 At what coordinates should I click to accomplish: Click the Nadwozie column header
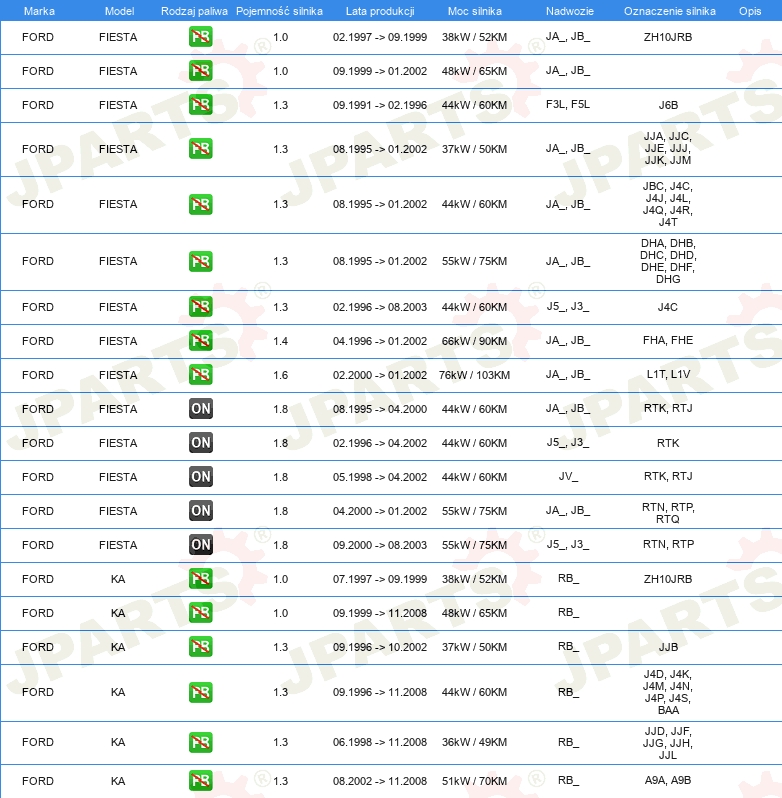(570, 11)
